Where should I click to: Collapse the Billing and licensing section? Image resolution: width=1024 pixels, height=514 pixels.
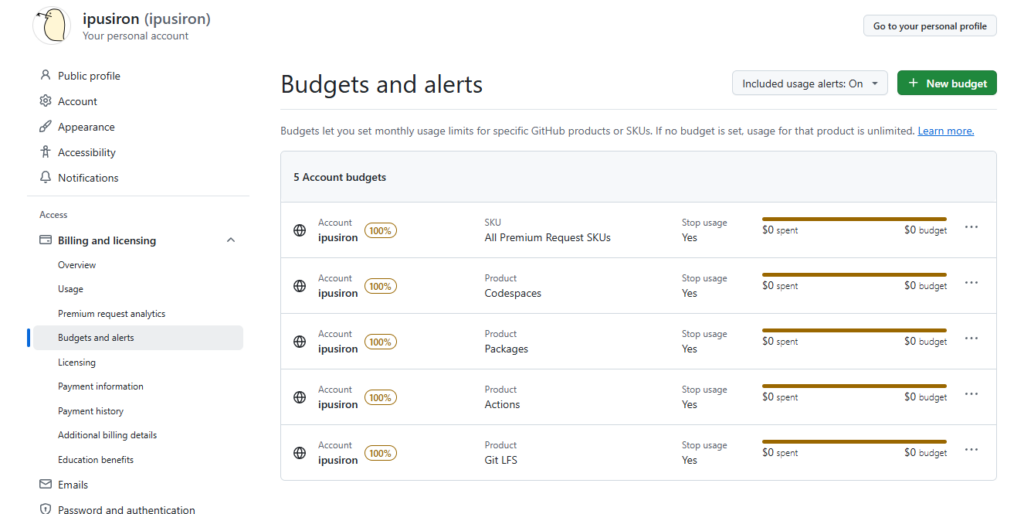pos(231,241)
